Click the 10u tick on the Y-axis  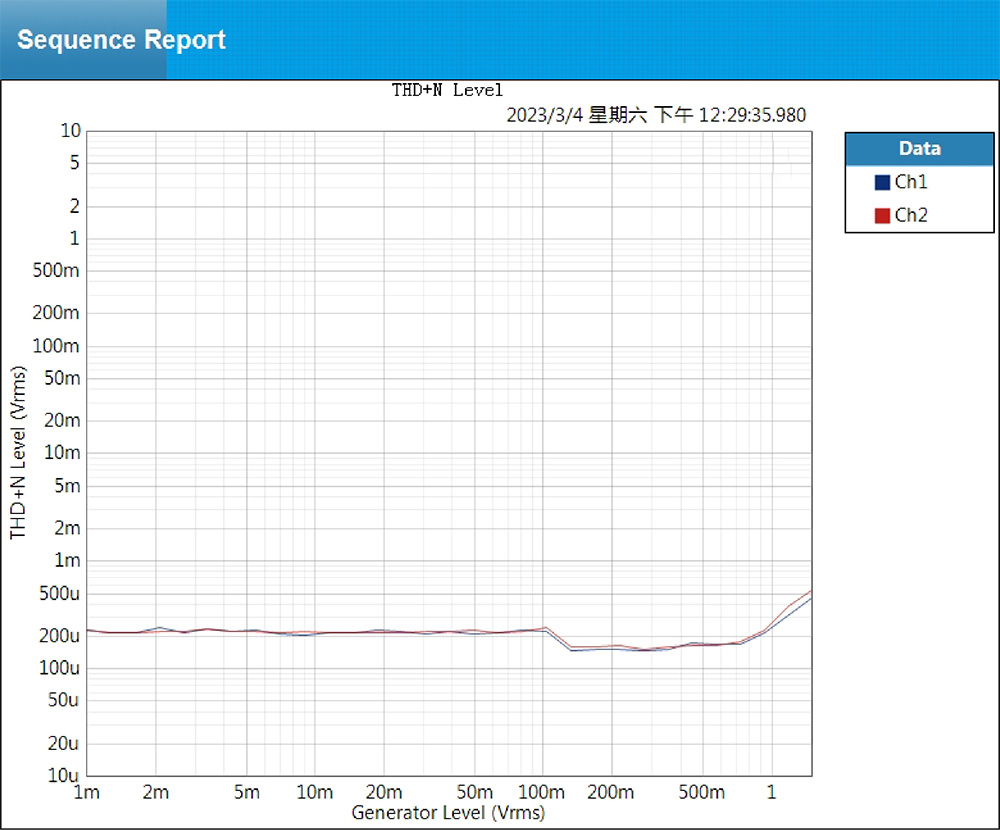coord(64,775)
